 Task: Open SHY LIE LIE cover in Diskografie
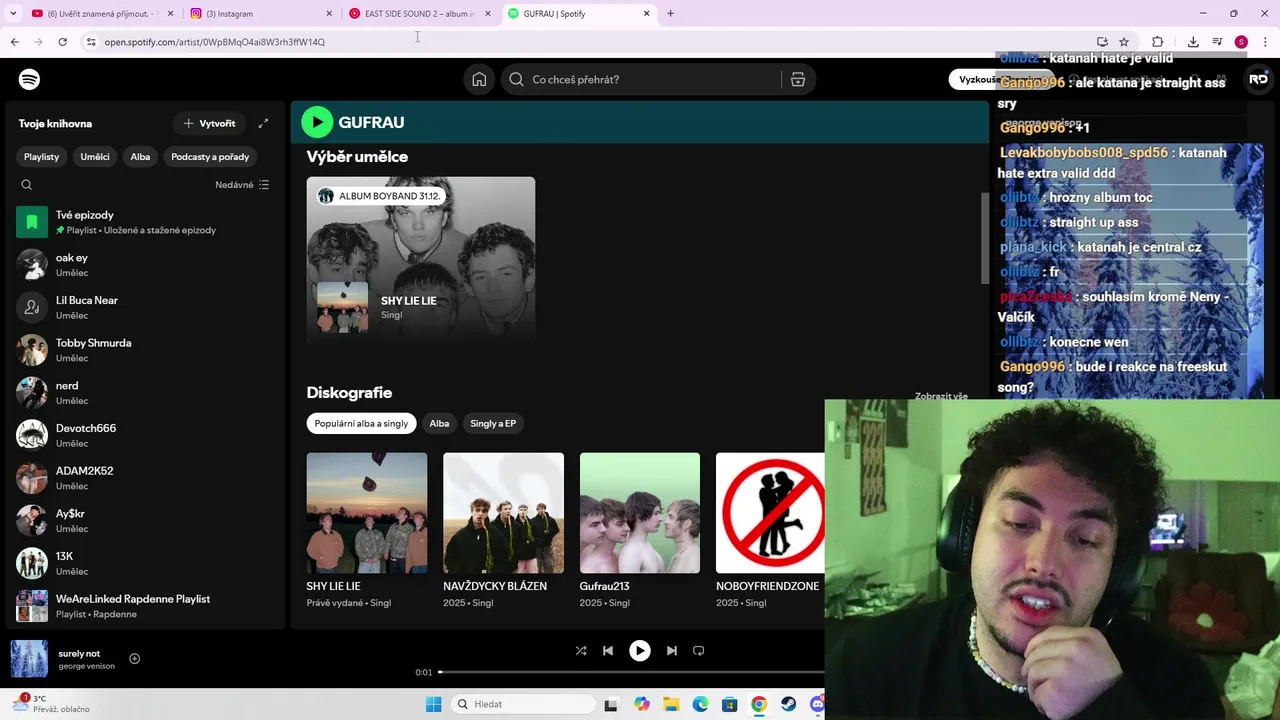tap(367, 513)
